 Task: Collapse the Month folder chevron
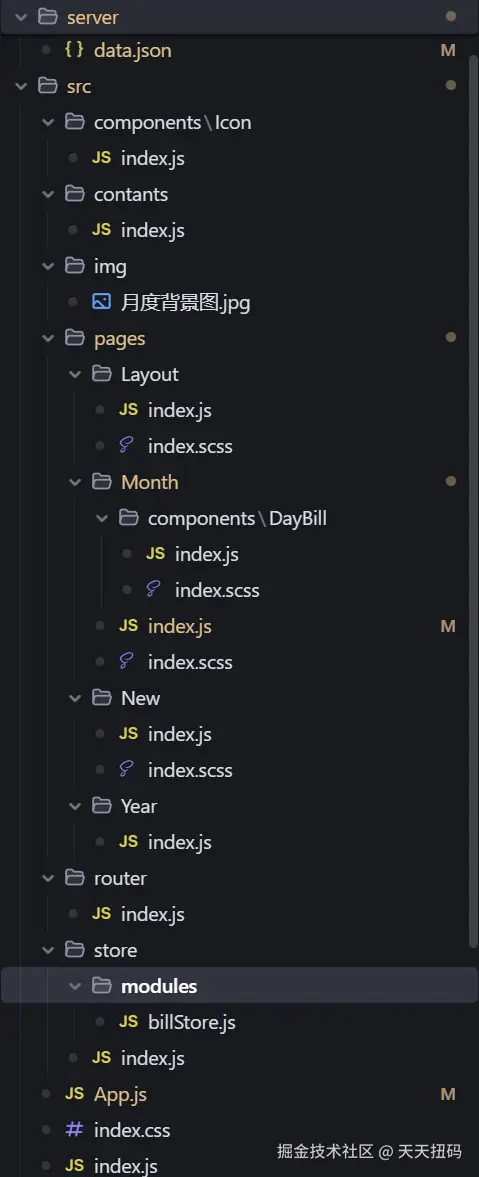[x=75, y=482]
